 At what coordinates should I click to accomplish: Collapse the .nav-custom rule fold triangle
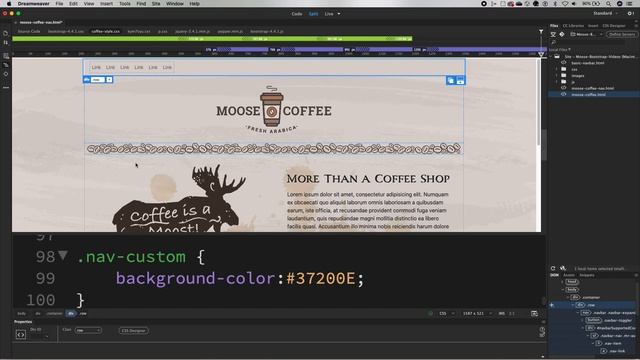click(x=63, y=256)
